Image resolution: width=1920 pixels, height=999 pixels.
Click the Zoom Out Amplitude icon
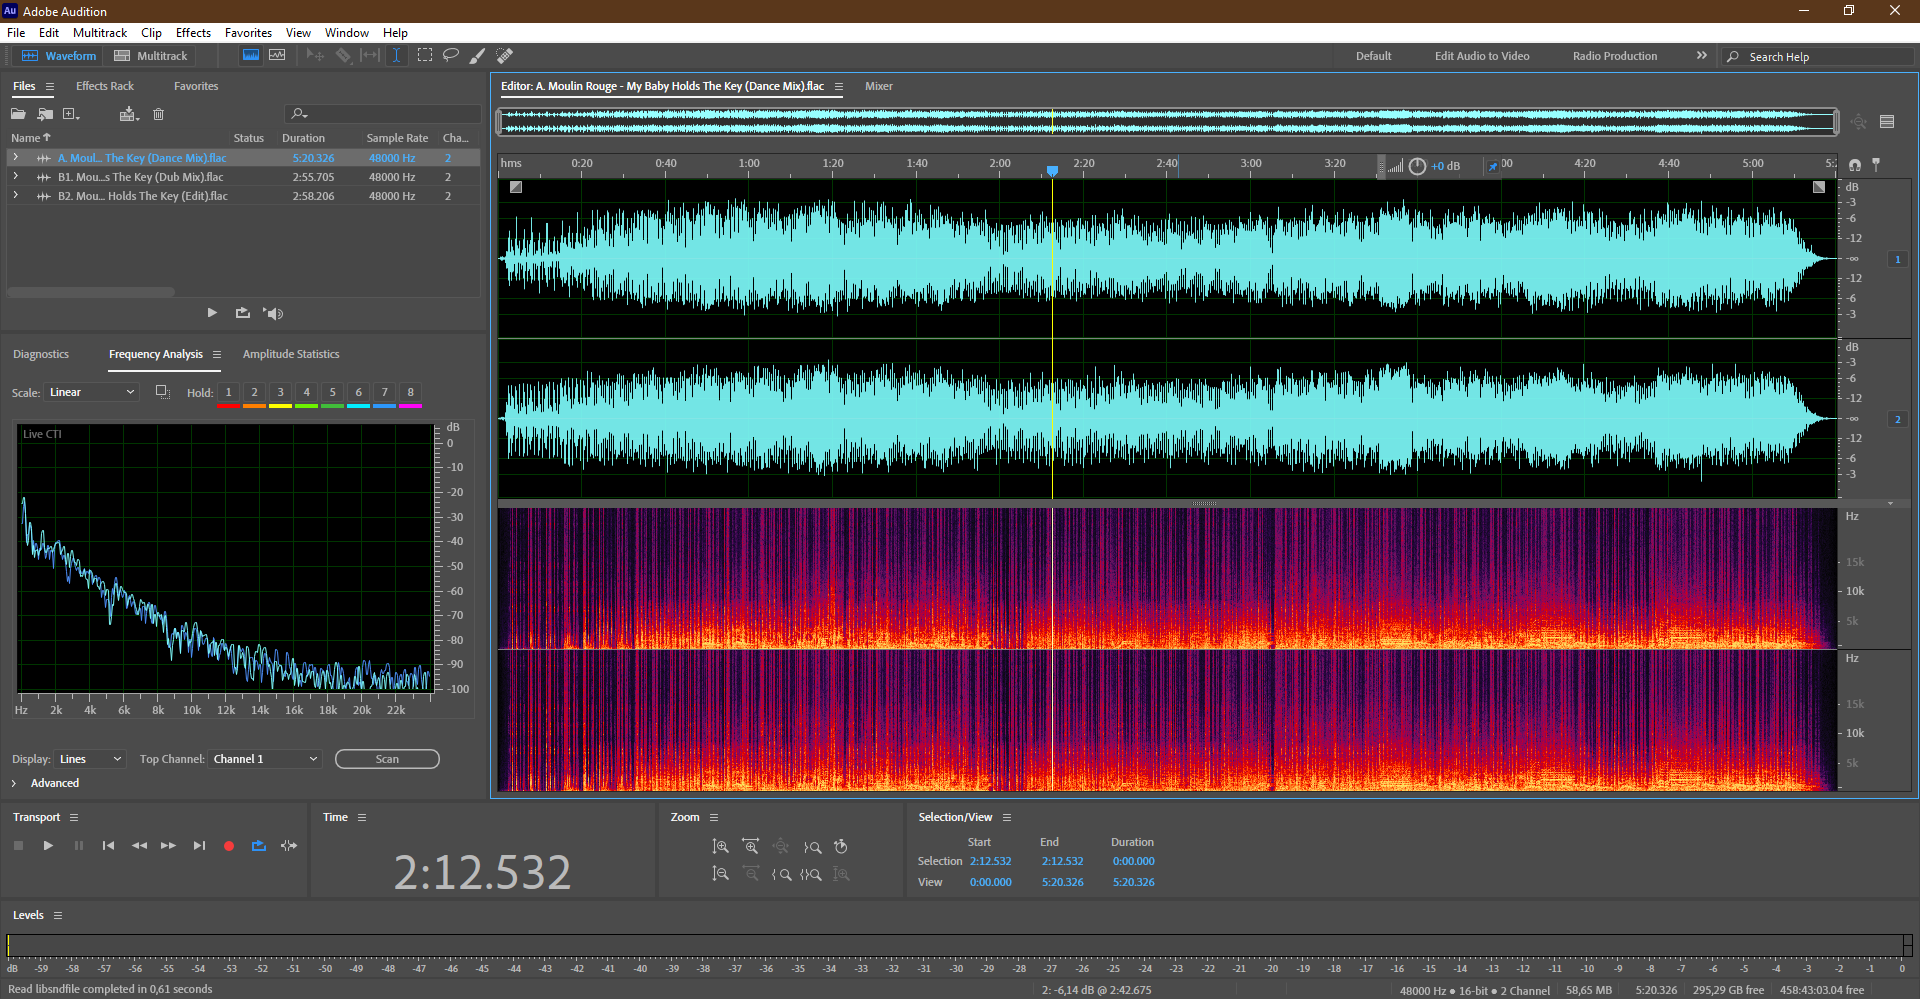[720, 874]
